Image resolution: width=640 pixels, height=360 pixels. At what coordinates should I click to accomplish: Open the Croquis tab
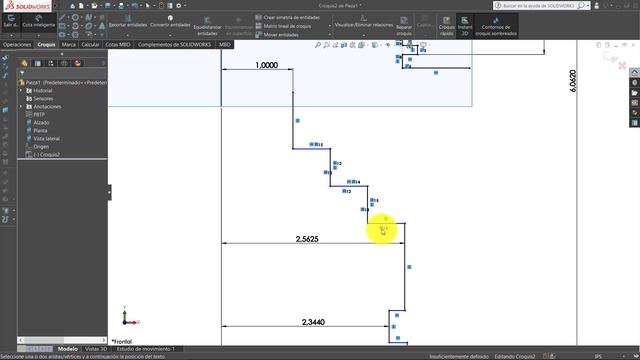(x=46, y=44)
